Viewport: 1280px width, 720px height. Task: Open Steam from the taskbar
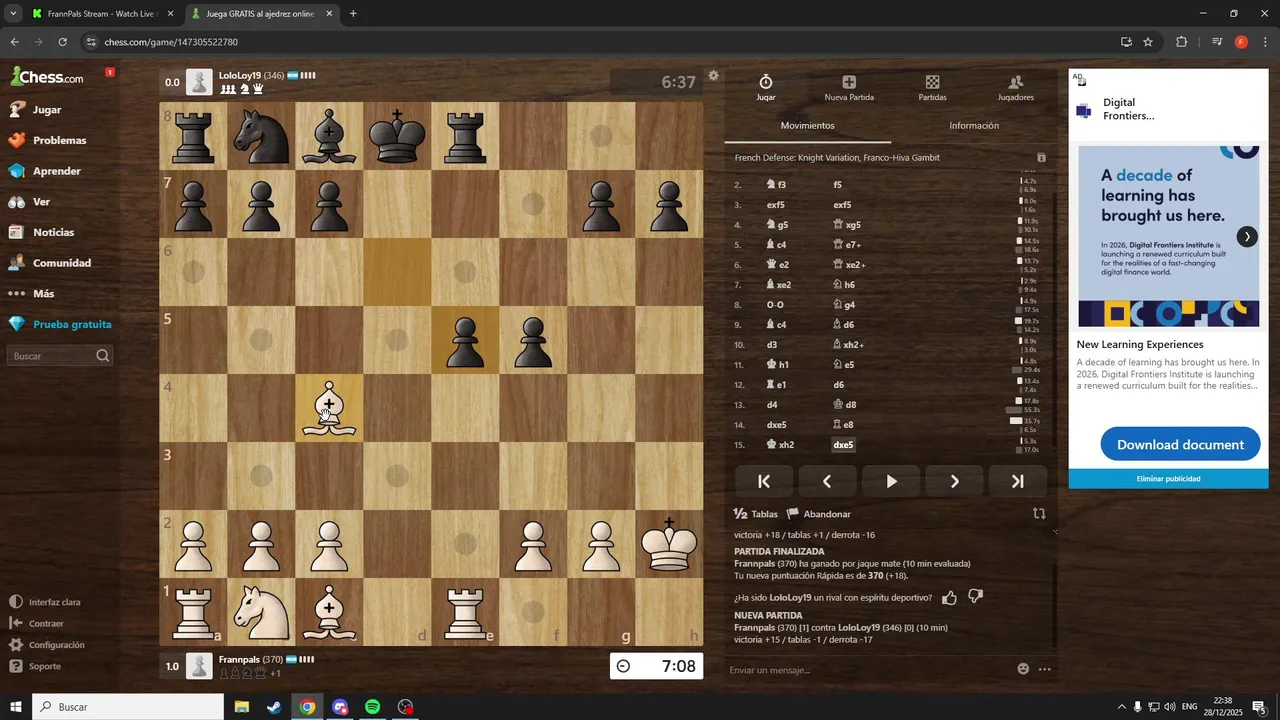(x=274, y=707)
